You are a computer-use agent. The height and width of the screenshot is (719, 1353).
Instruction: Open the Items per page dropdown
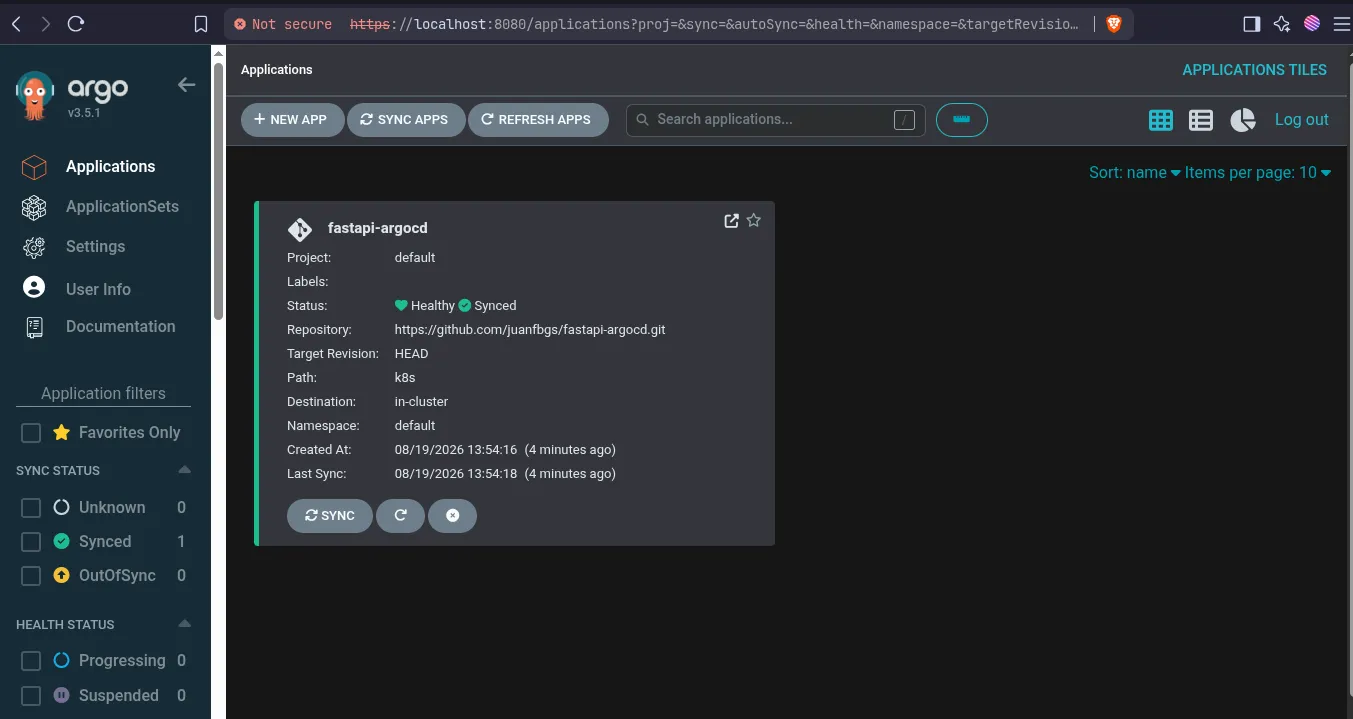point(1258,173)
